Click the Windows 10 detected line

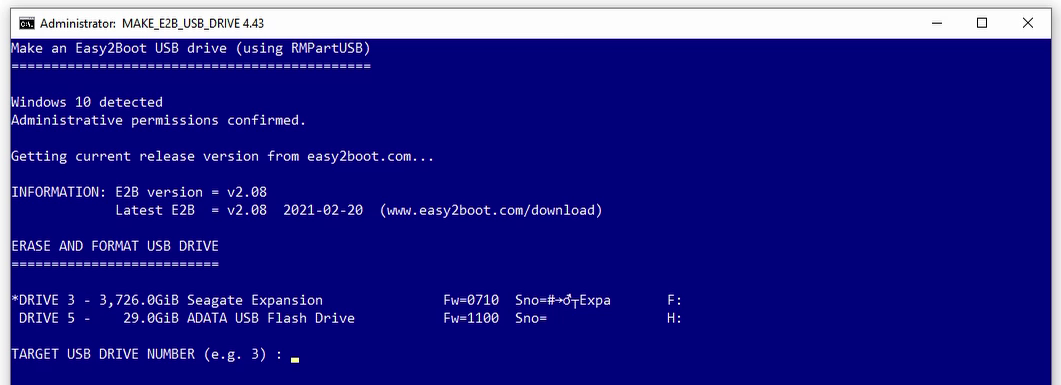[87, 103]
